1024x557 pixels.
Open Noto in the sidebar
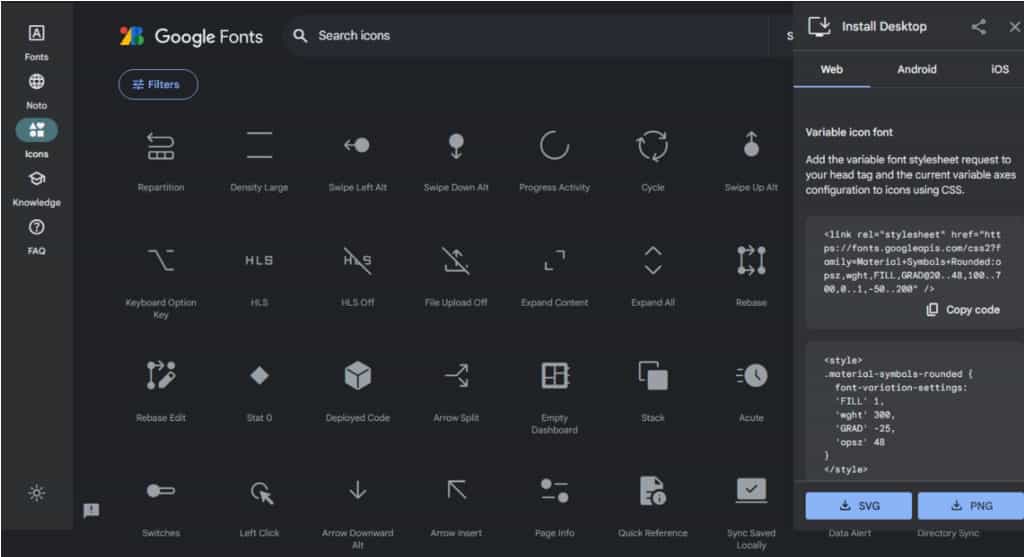coord(37,91)
